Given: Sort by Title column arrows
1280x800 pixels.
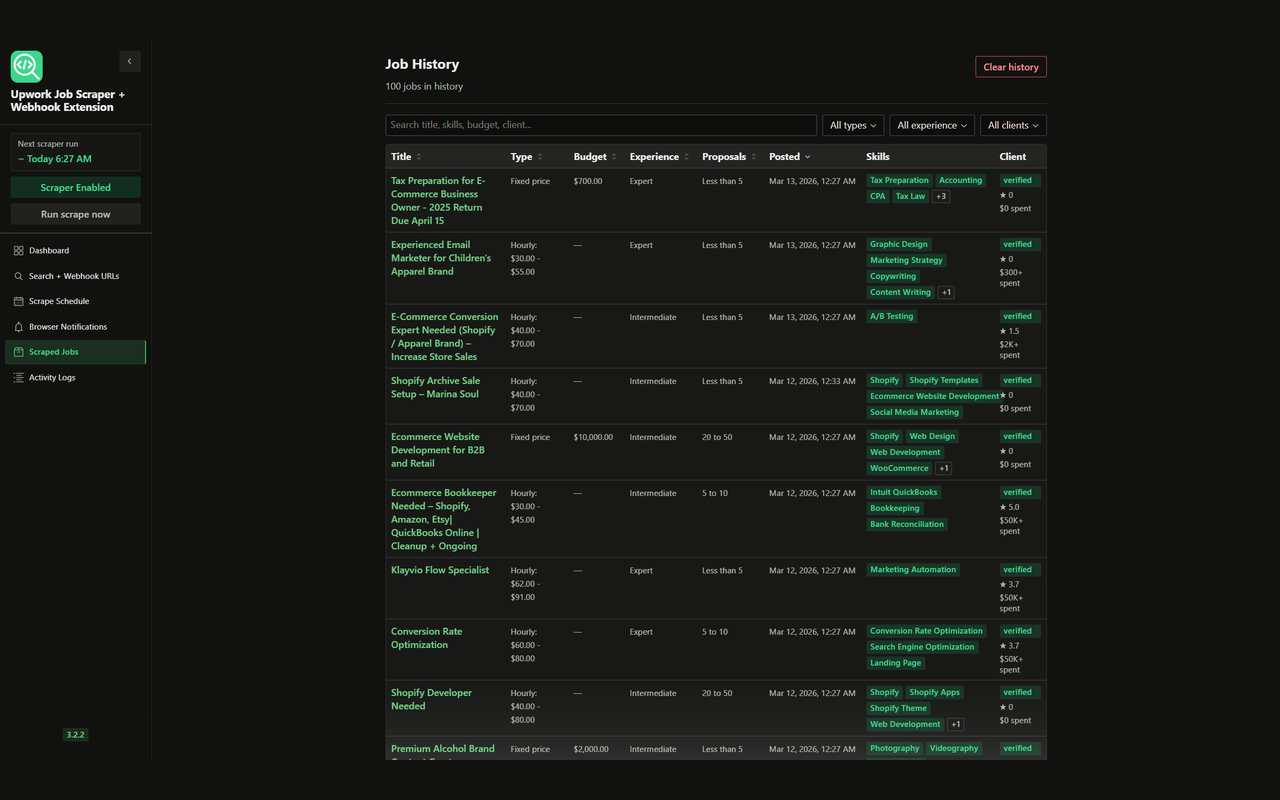Looking at the screenshot, I should coord(419,157).
